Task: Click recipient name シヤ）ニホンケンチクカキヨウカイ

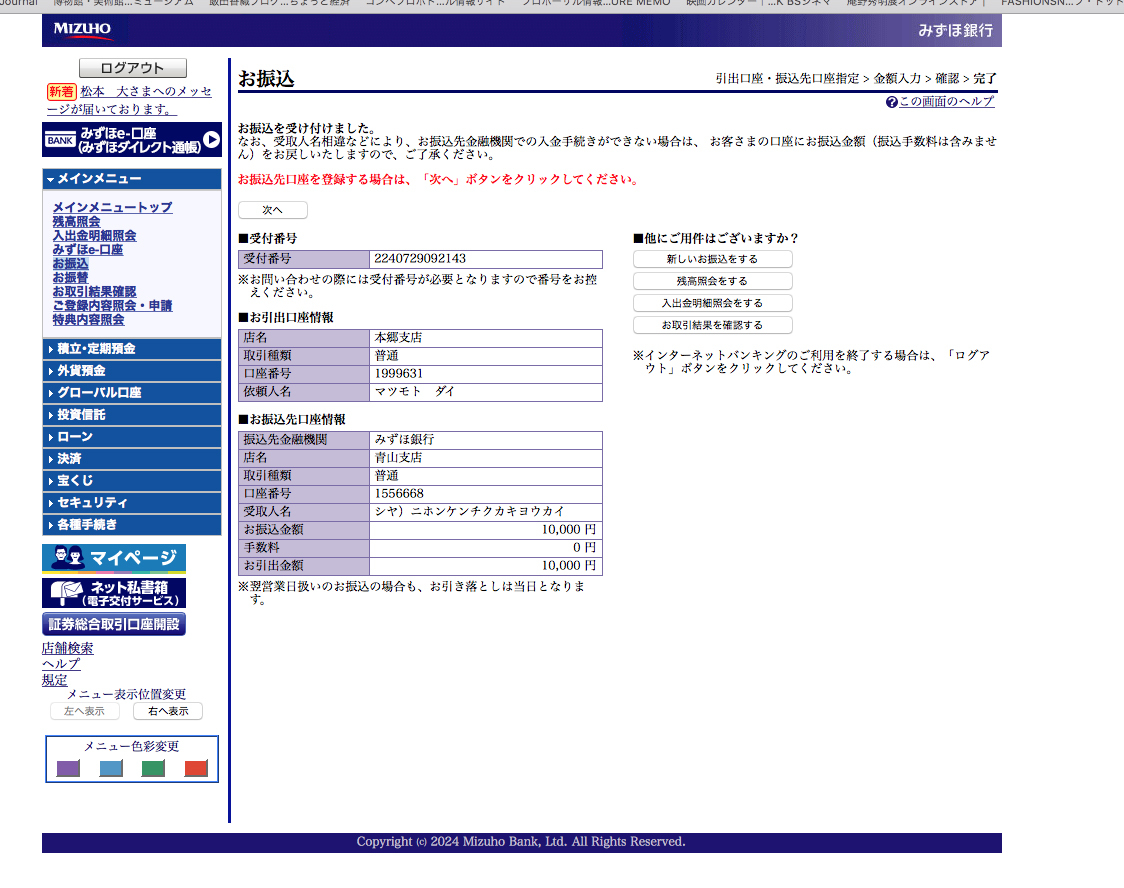Action: [470, 511]
